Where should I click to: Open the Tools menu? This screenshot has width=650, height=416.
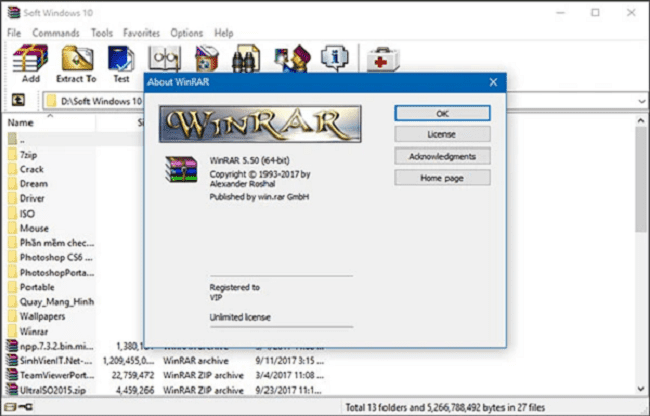coord(102,33)
